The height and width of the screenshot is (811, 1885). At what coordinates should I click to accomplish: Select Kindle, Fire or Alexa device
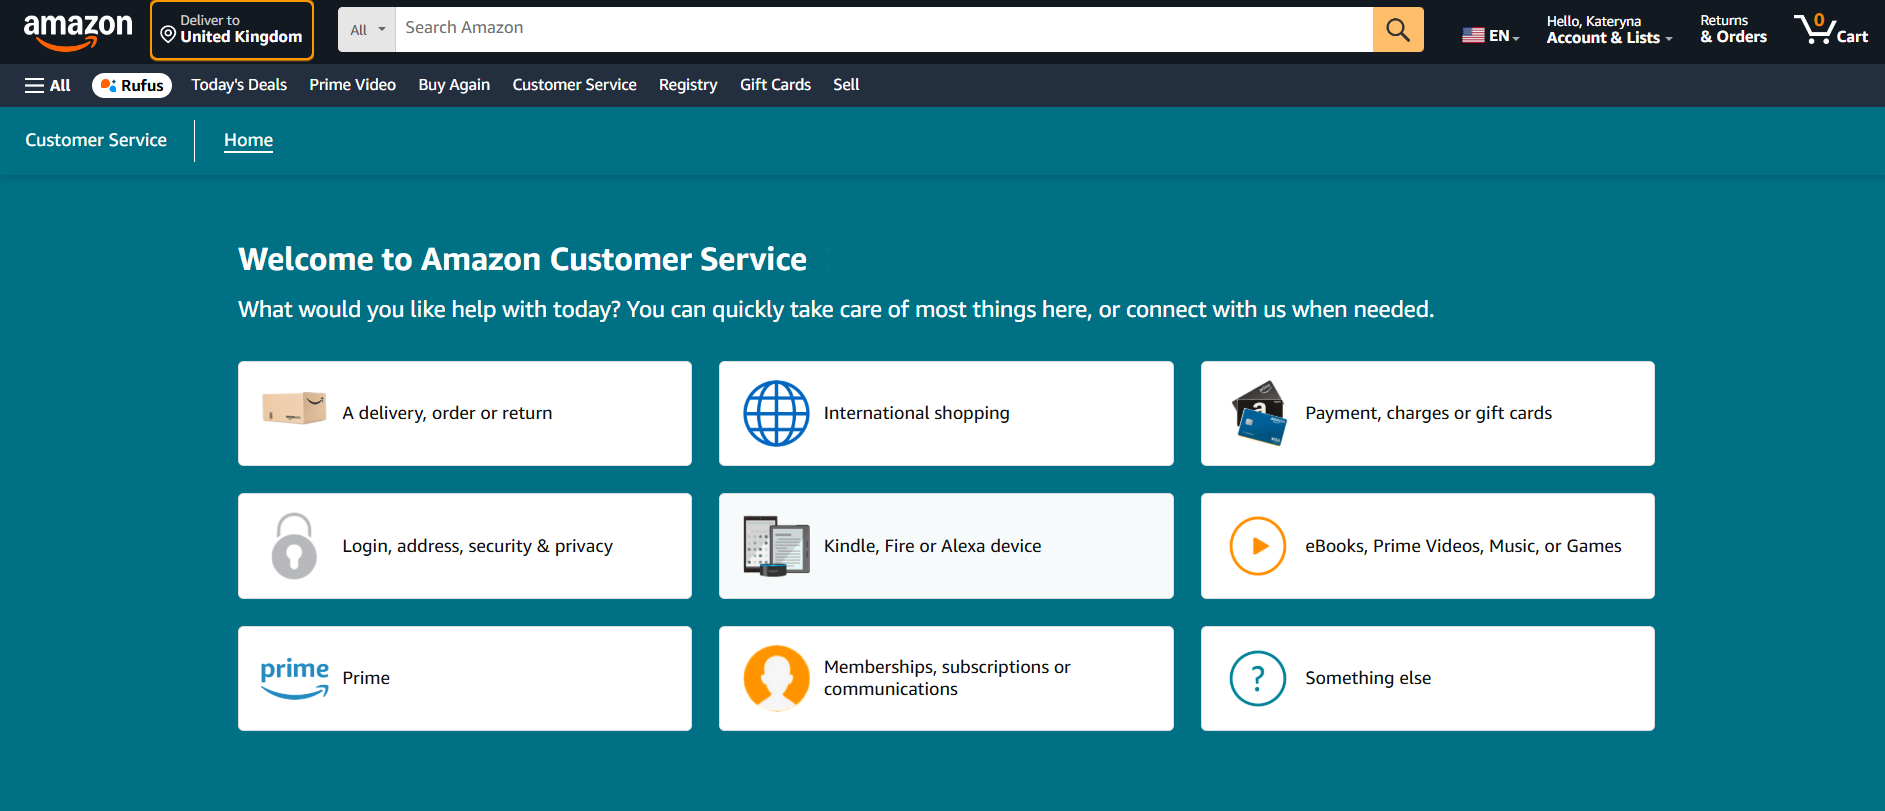point(932,546)
